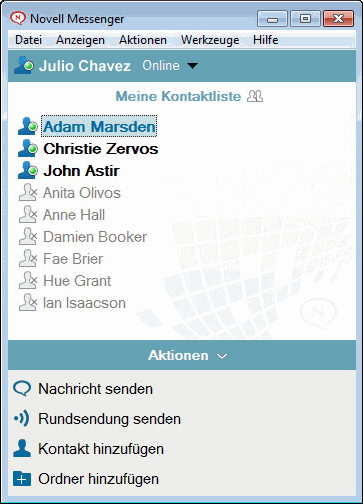Click the person icon for Kontakt hinzufügen
This screenshot has height=504, width=363.
tap(22, 448)
